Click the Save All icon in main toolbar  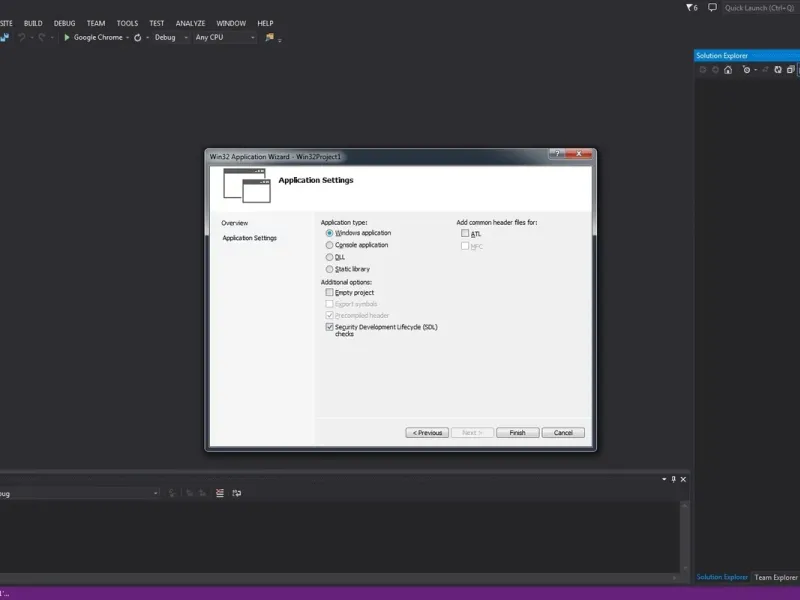[4, 37]
